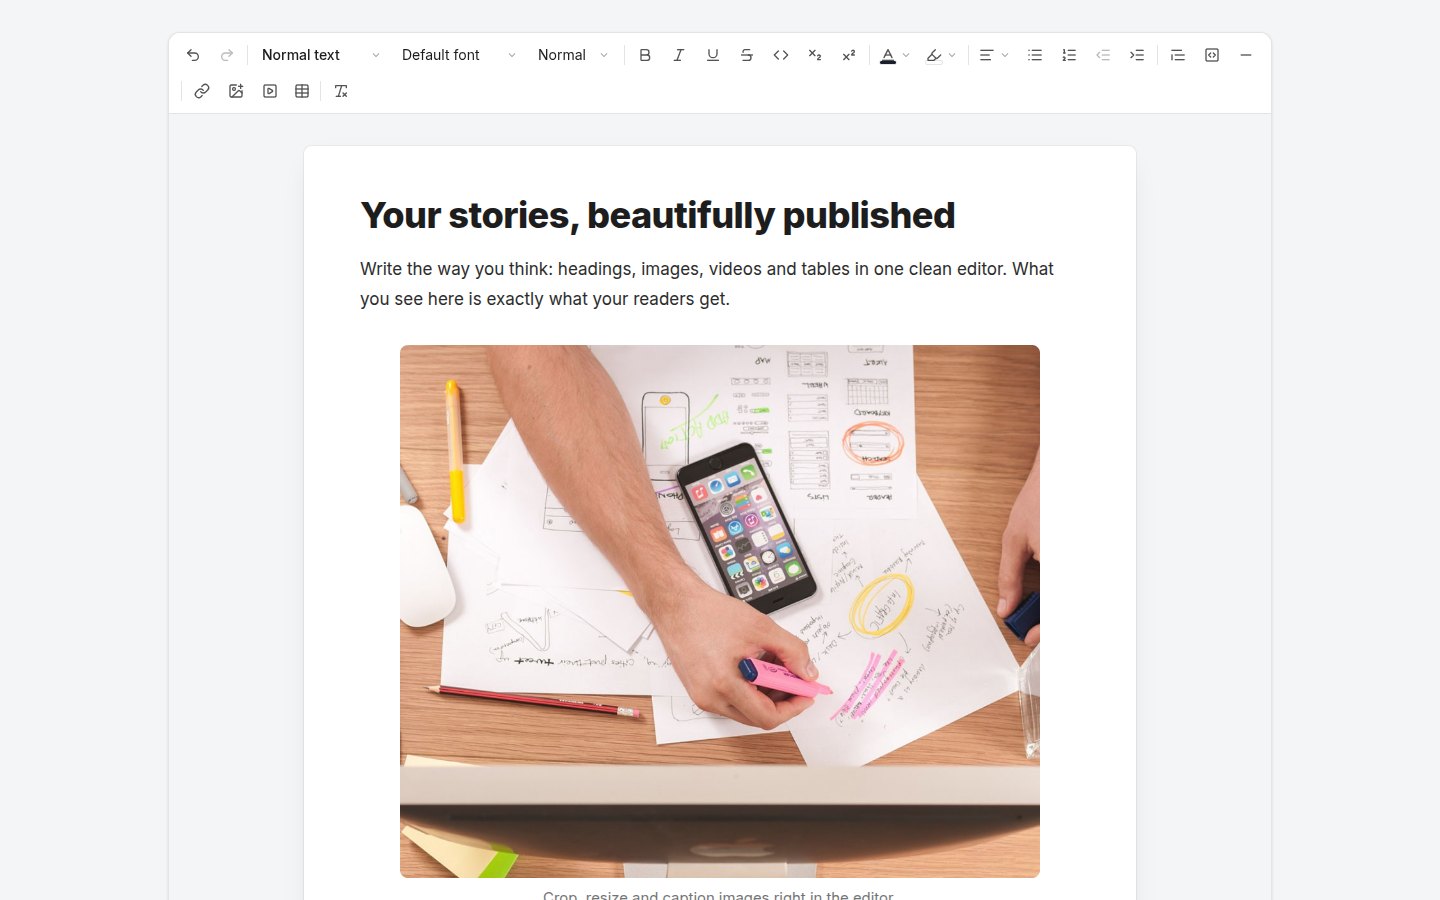Toggle bold formatting

point(645,55)
